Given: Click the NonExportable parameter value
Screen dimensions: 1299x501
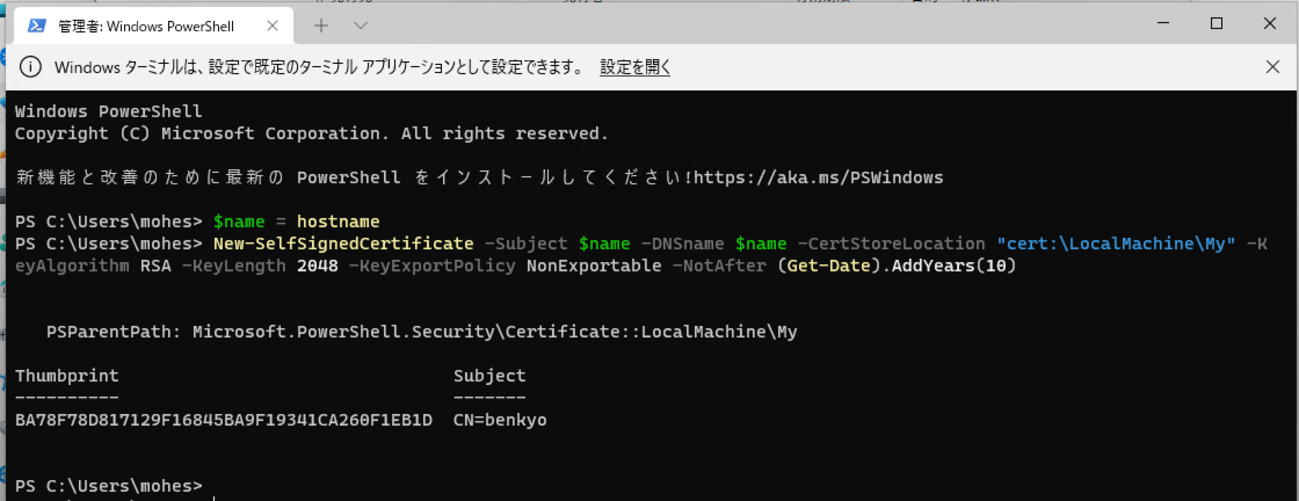Looking at the screenshot, I should (594, 265).
